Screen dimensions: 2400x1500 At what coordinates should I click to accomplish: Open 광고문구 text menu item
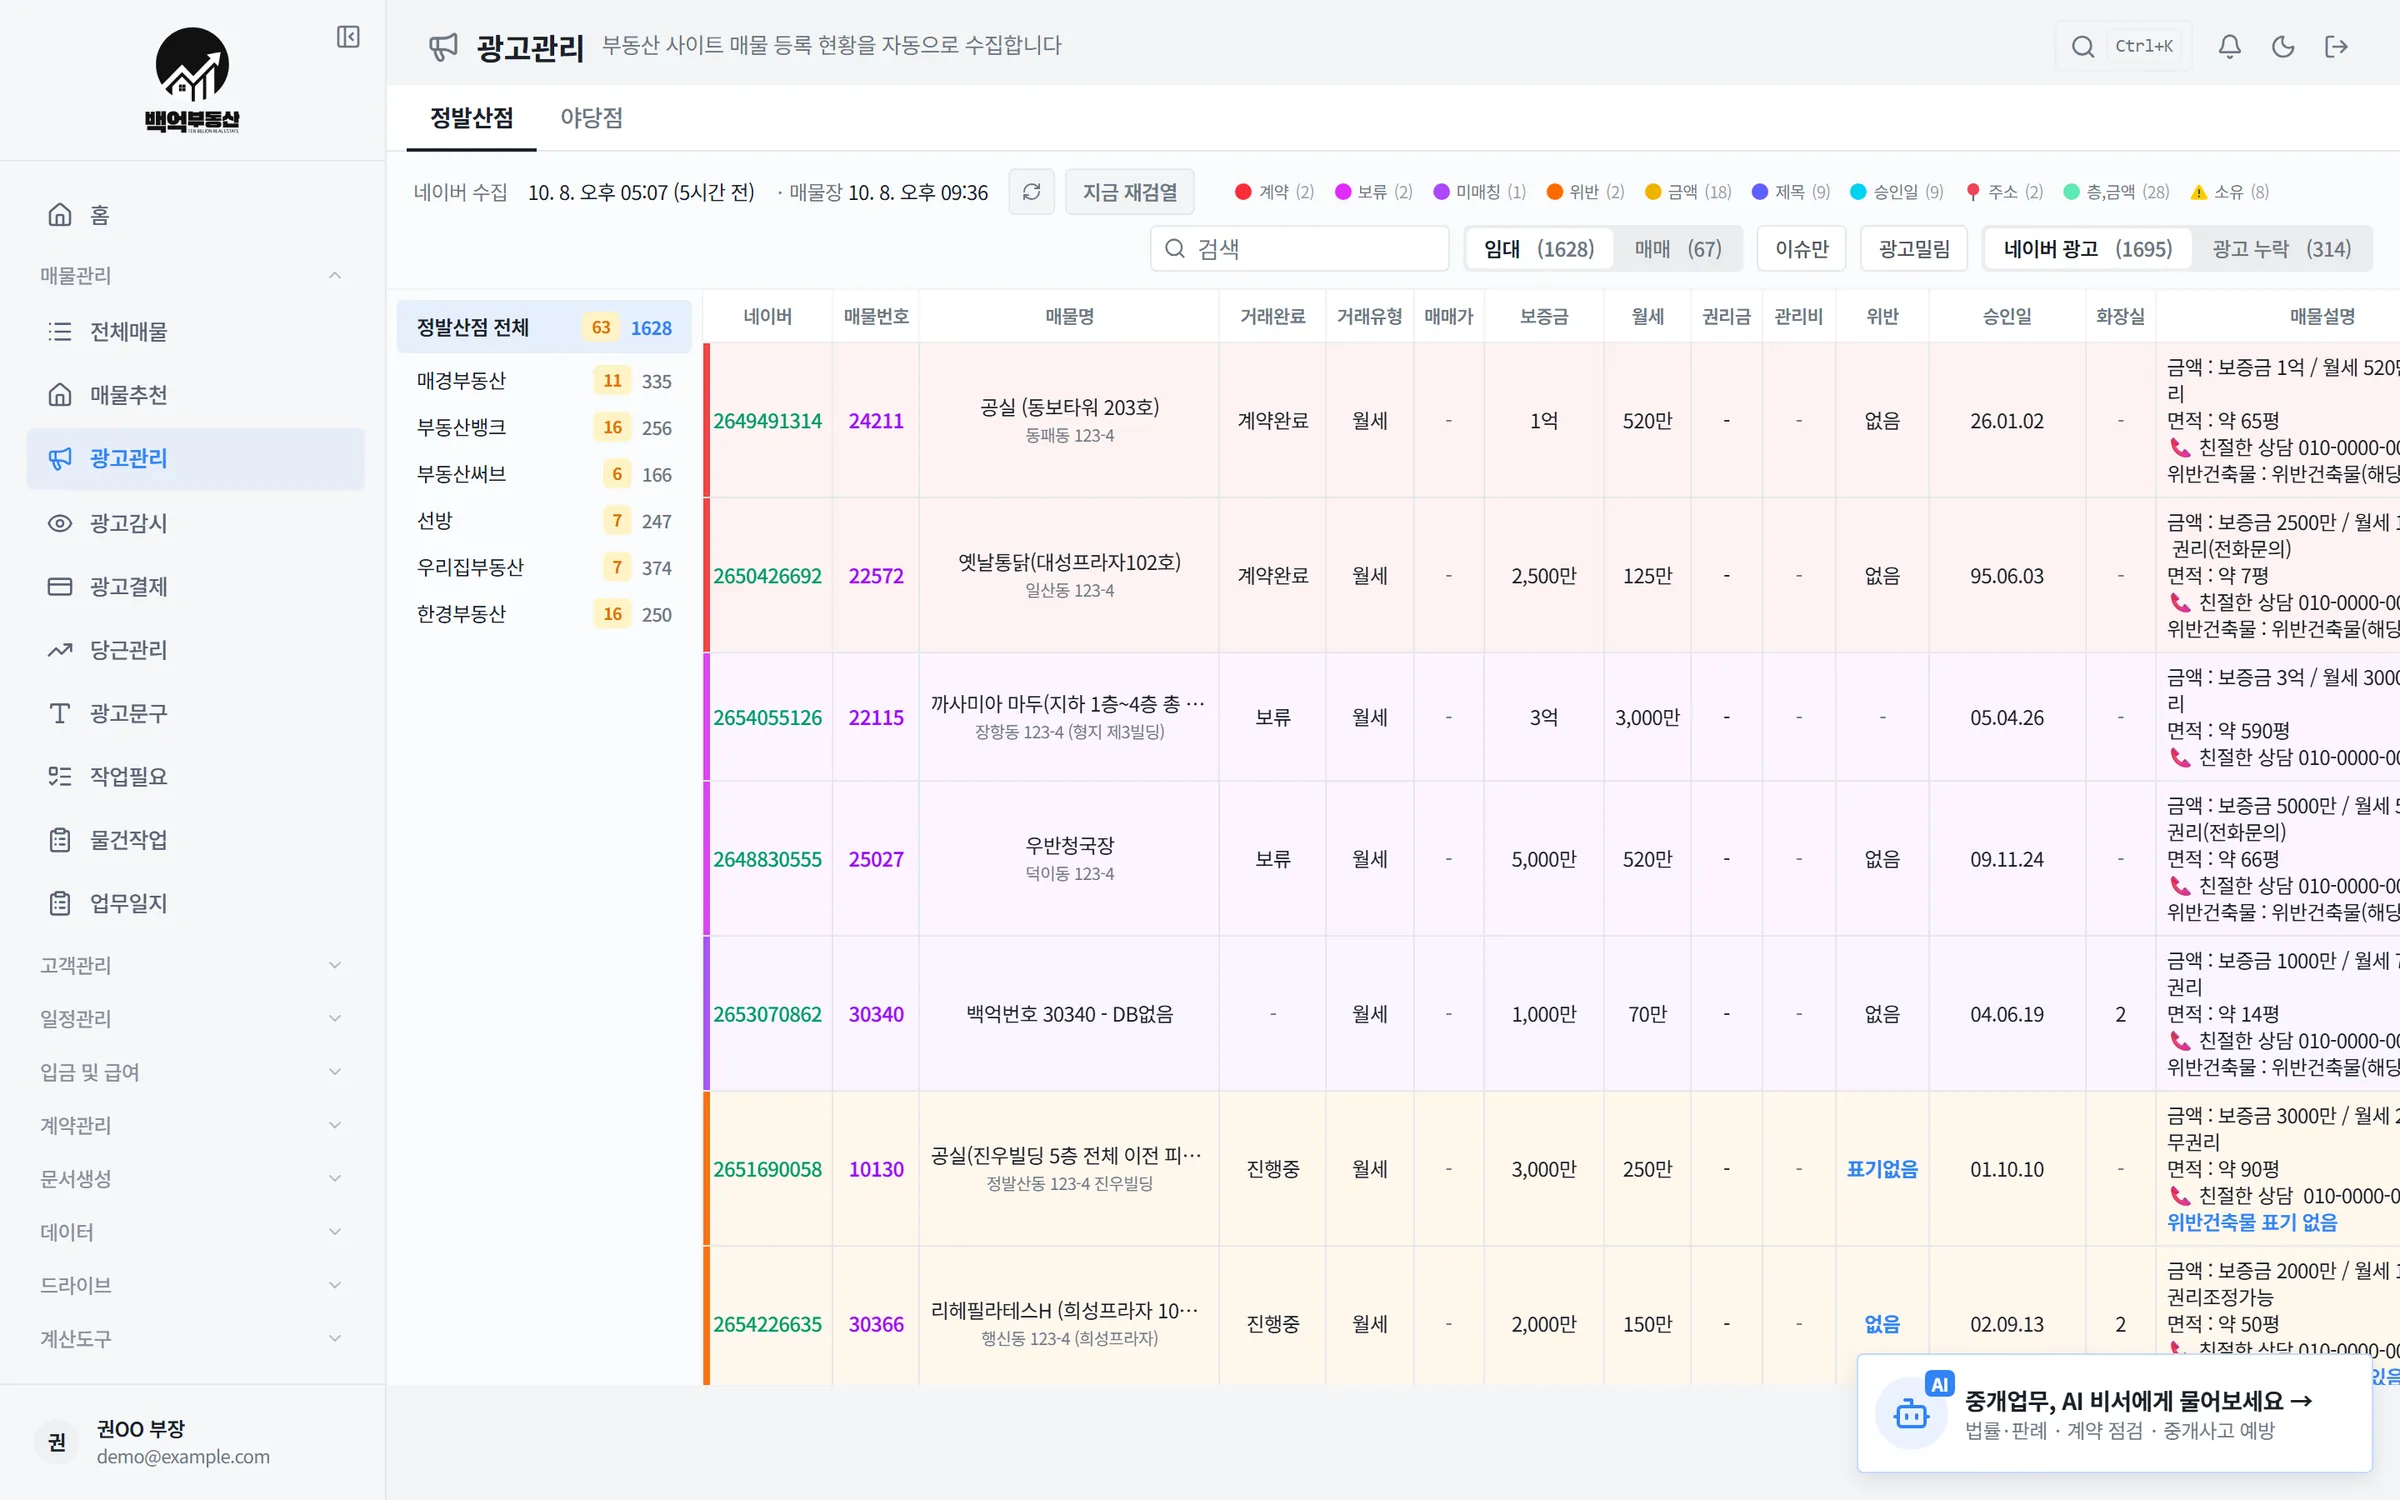[195, 713]
